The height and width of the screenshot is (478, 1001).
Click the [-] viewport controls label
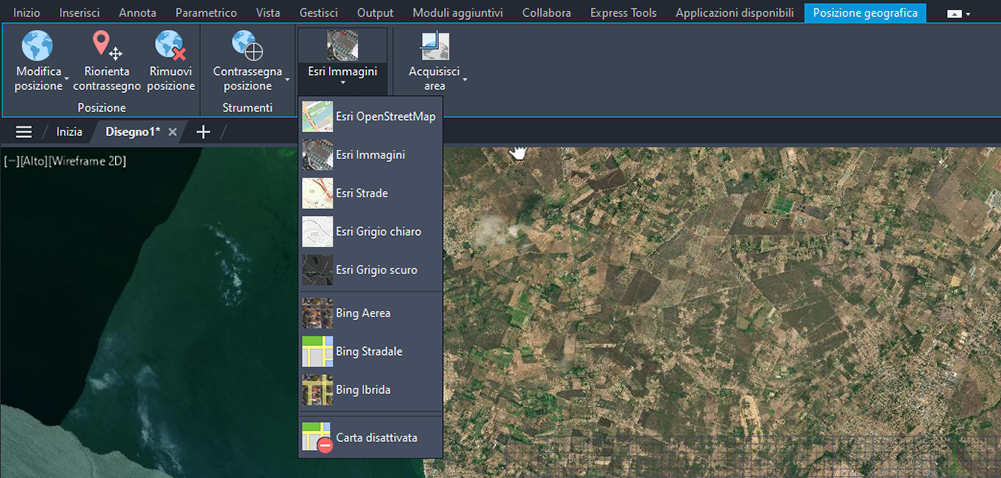click(x=12, y=161)
